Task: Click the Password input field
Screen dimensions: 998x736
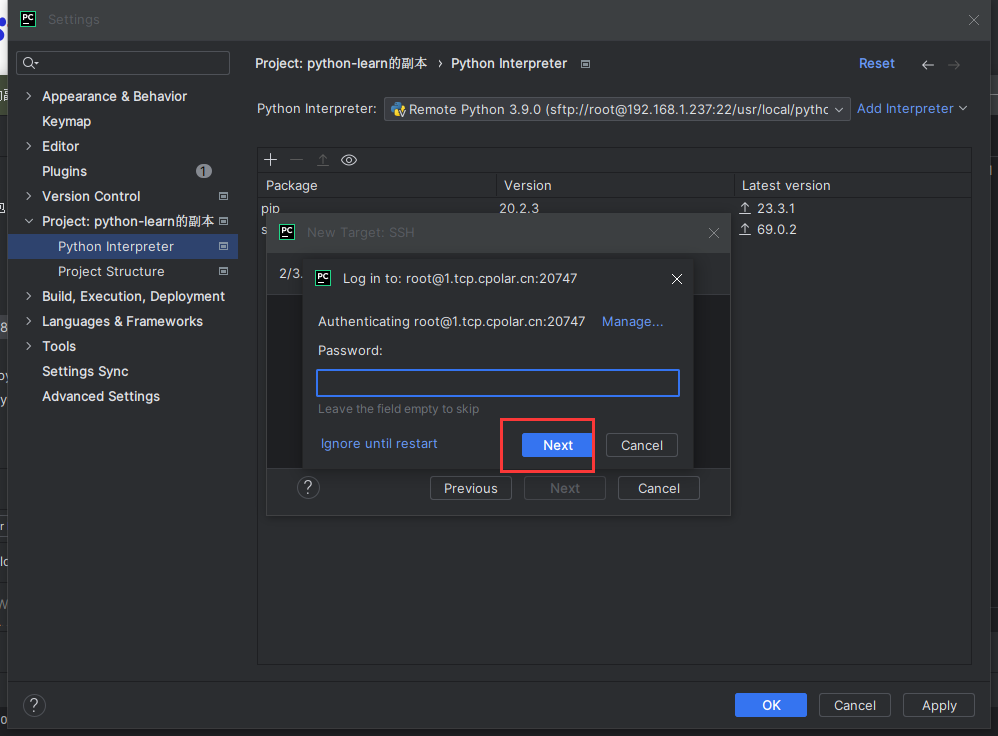Action: 497,383
